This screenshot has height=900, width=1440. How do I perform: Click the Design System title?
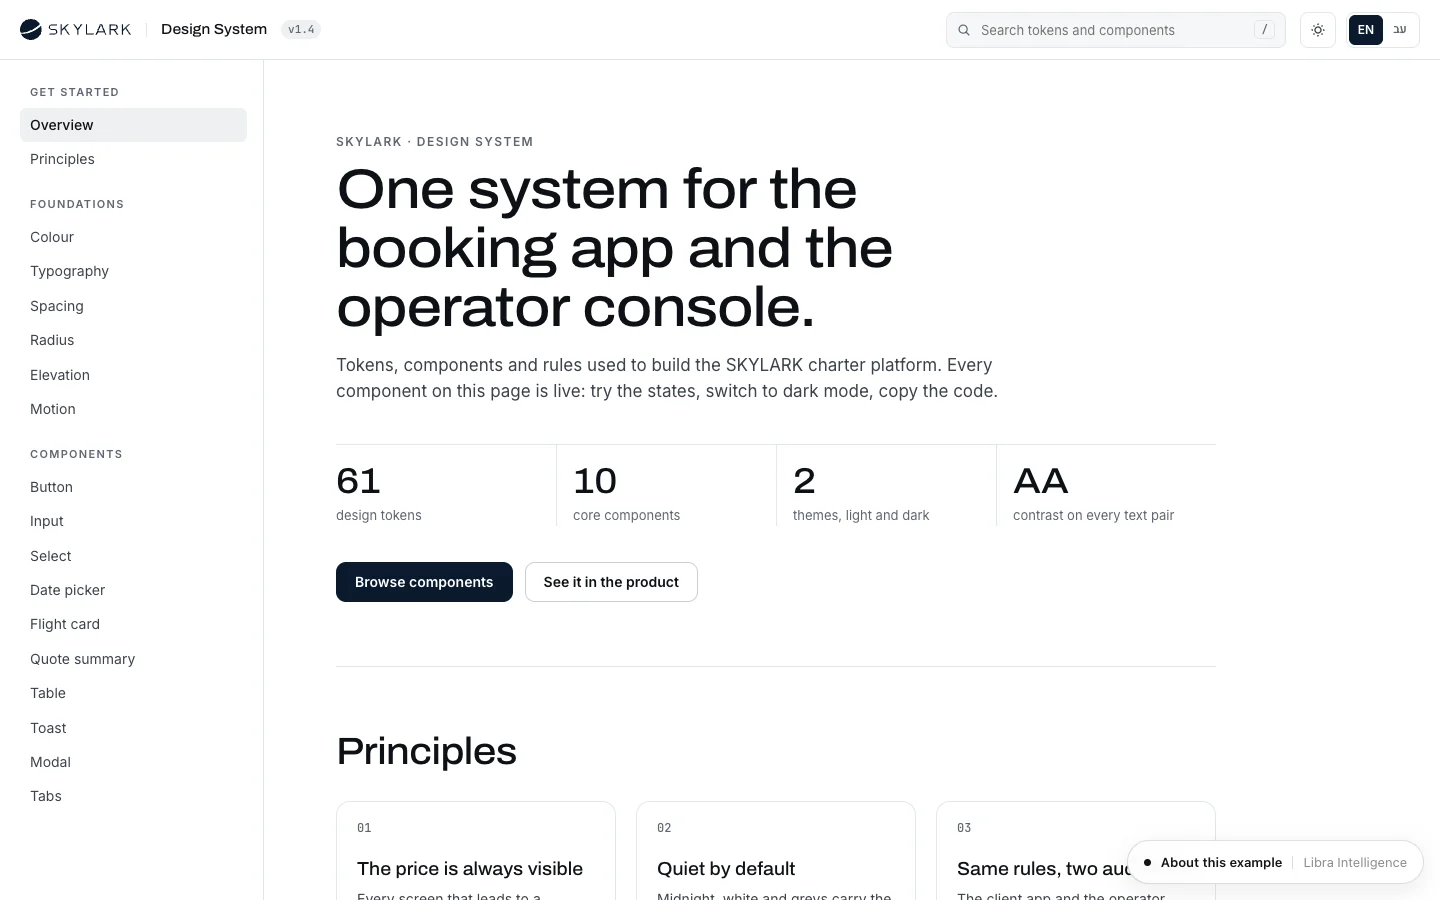point(214,29)
